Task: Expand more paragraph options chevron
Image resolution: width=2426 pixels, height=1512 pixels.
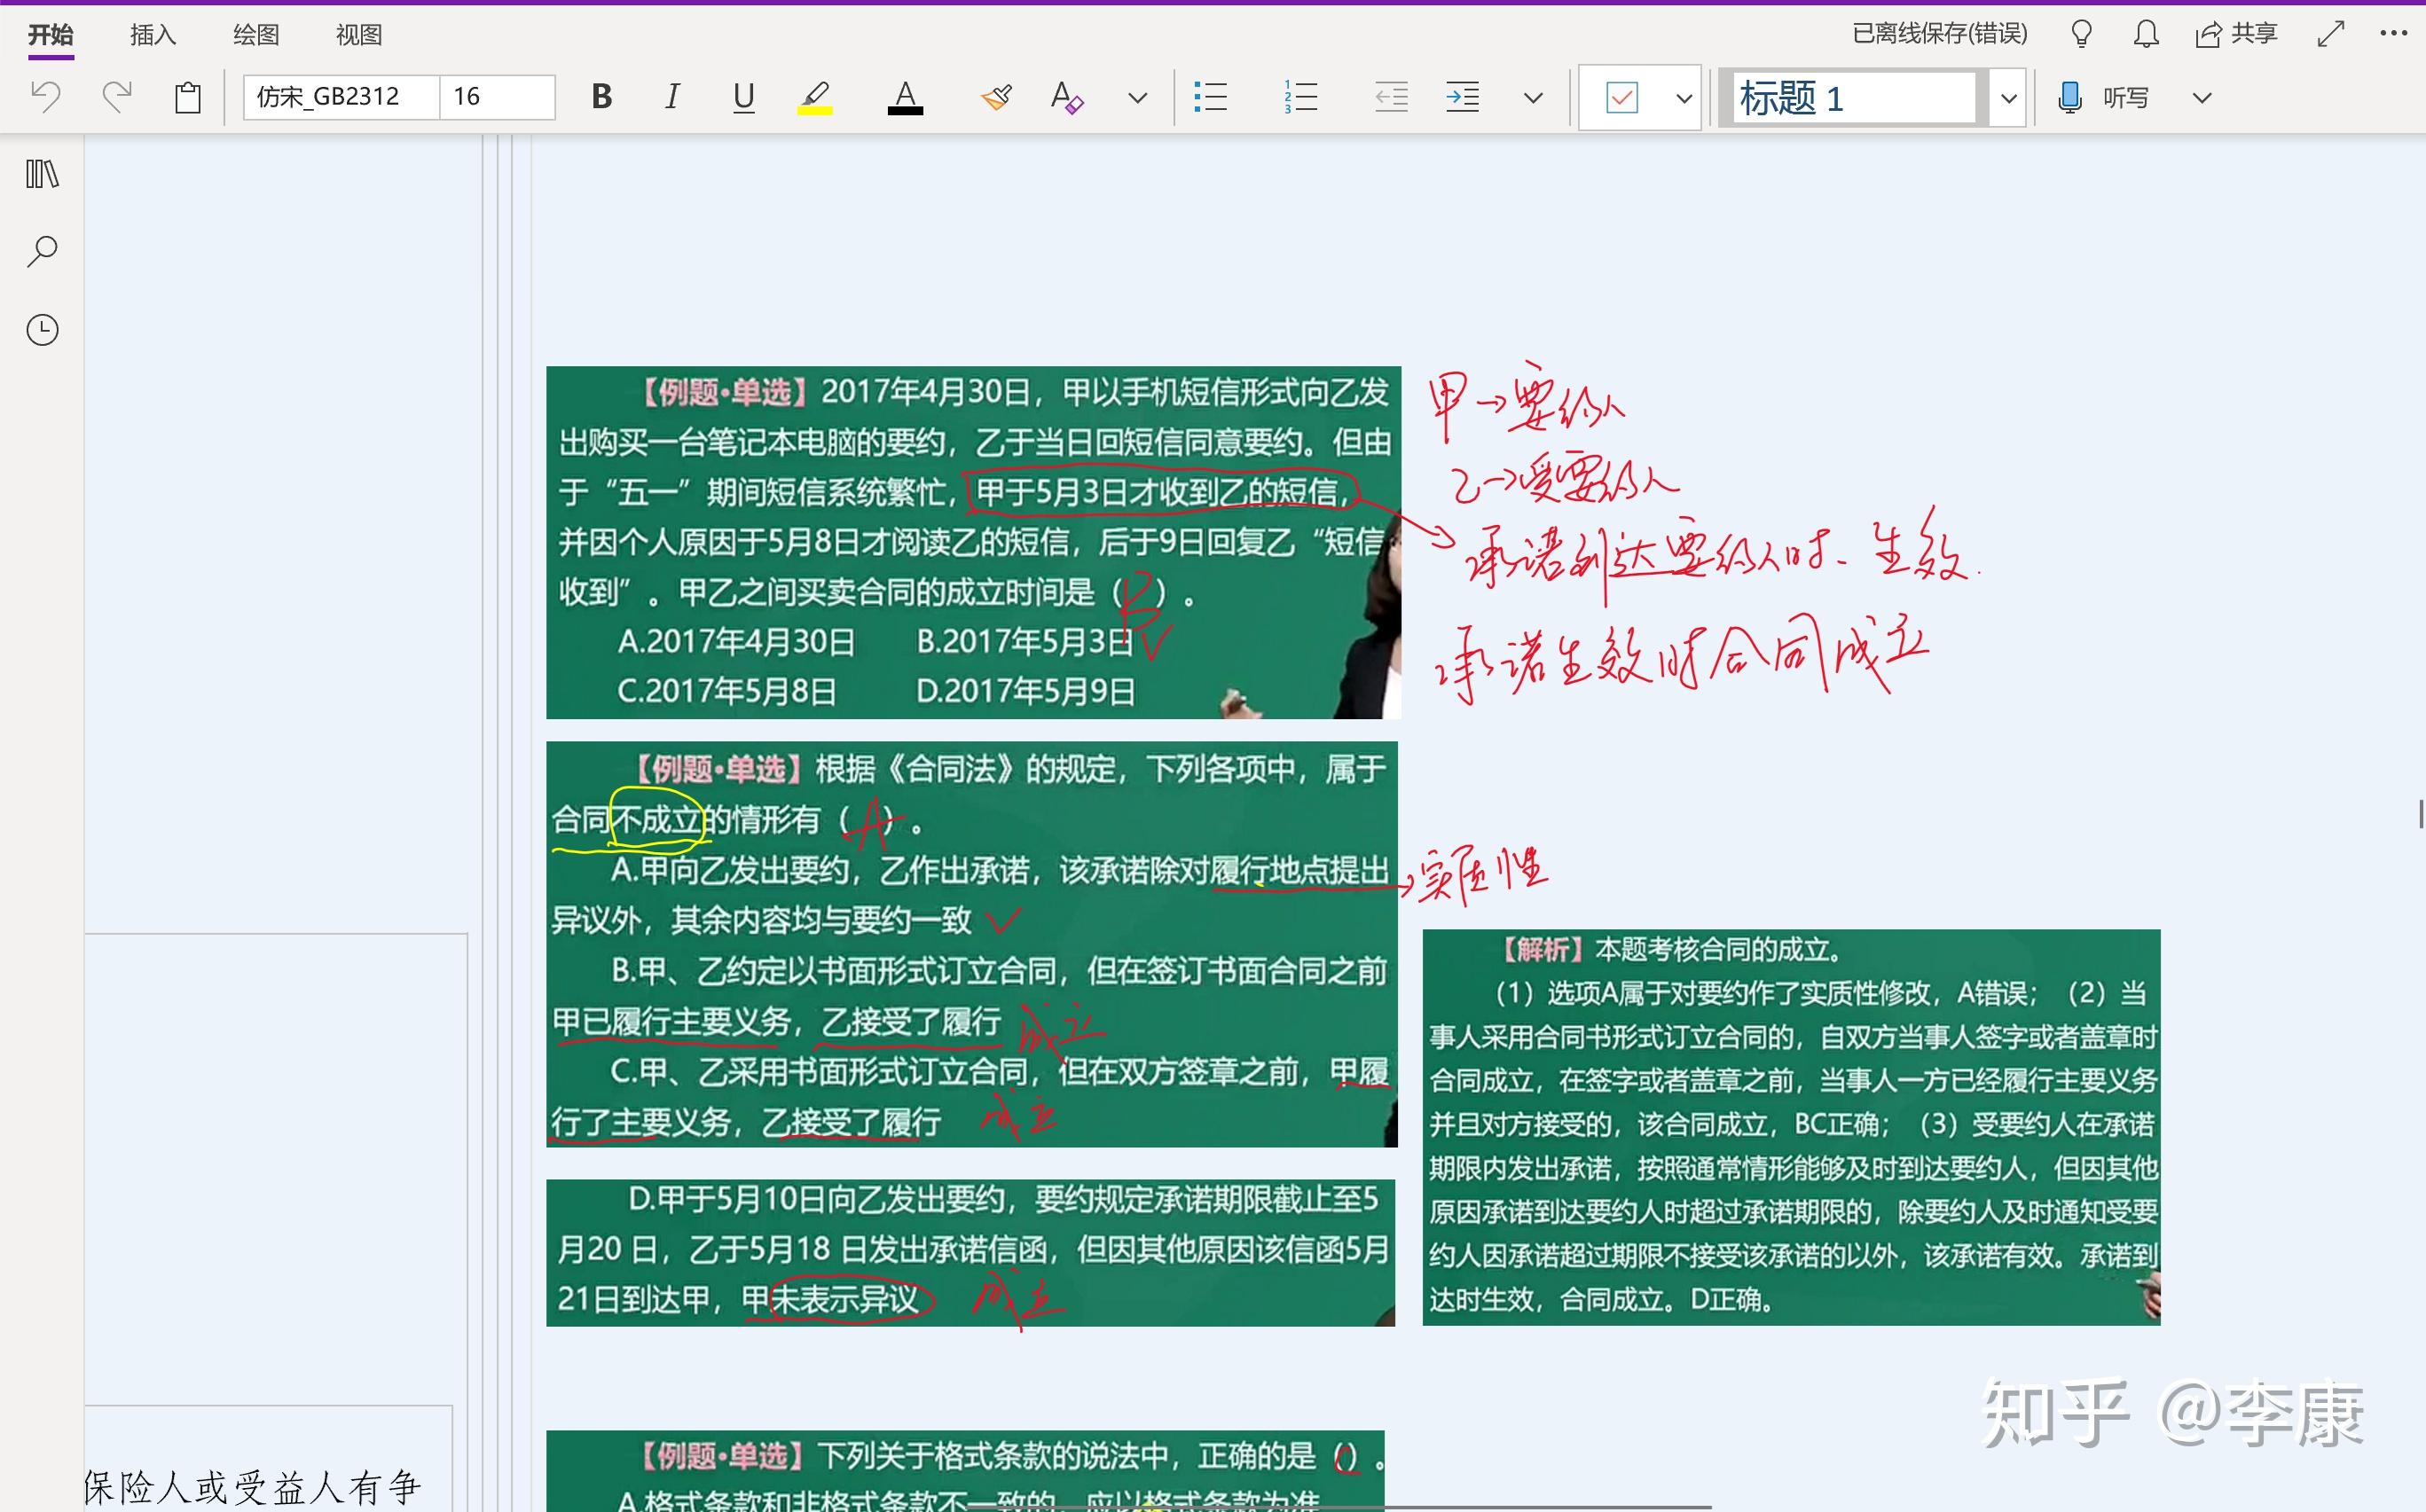Action: 1533,98
